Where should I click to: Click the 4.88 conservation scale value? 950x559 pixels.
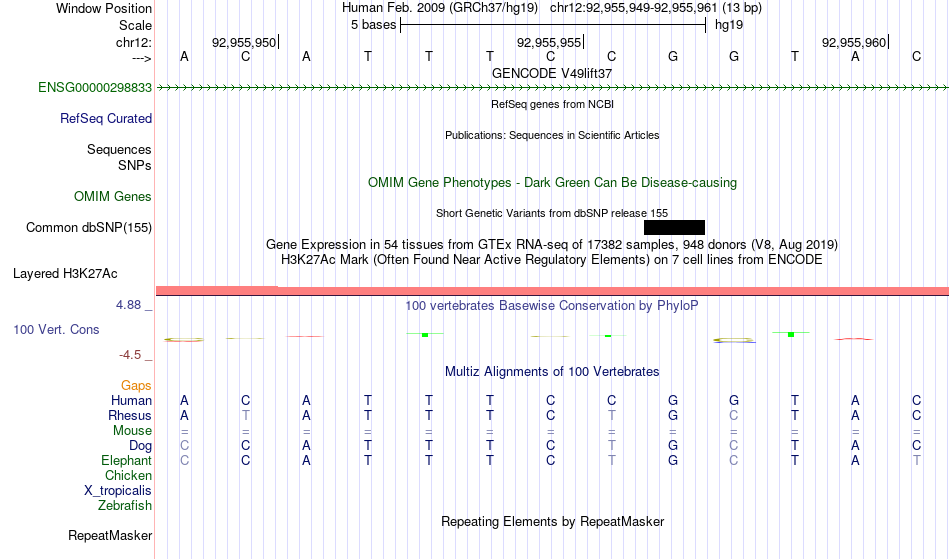pyautogui.click(x=128, y=305)
